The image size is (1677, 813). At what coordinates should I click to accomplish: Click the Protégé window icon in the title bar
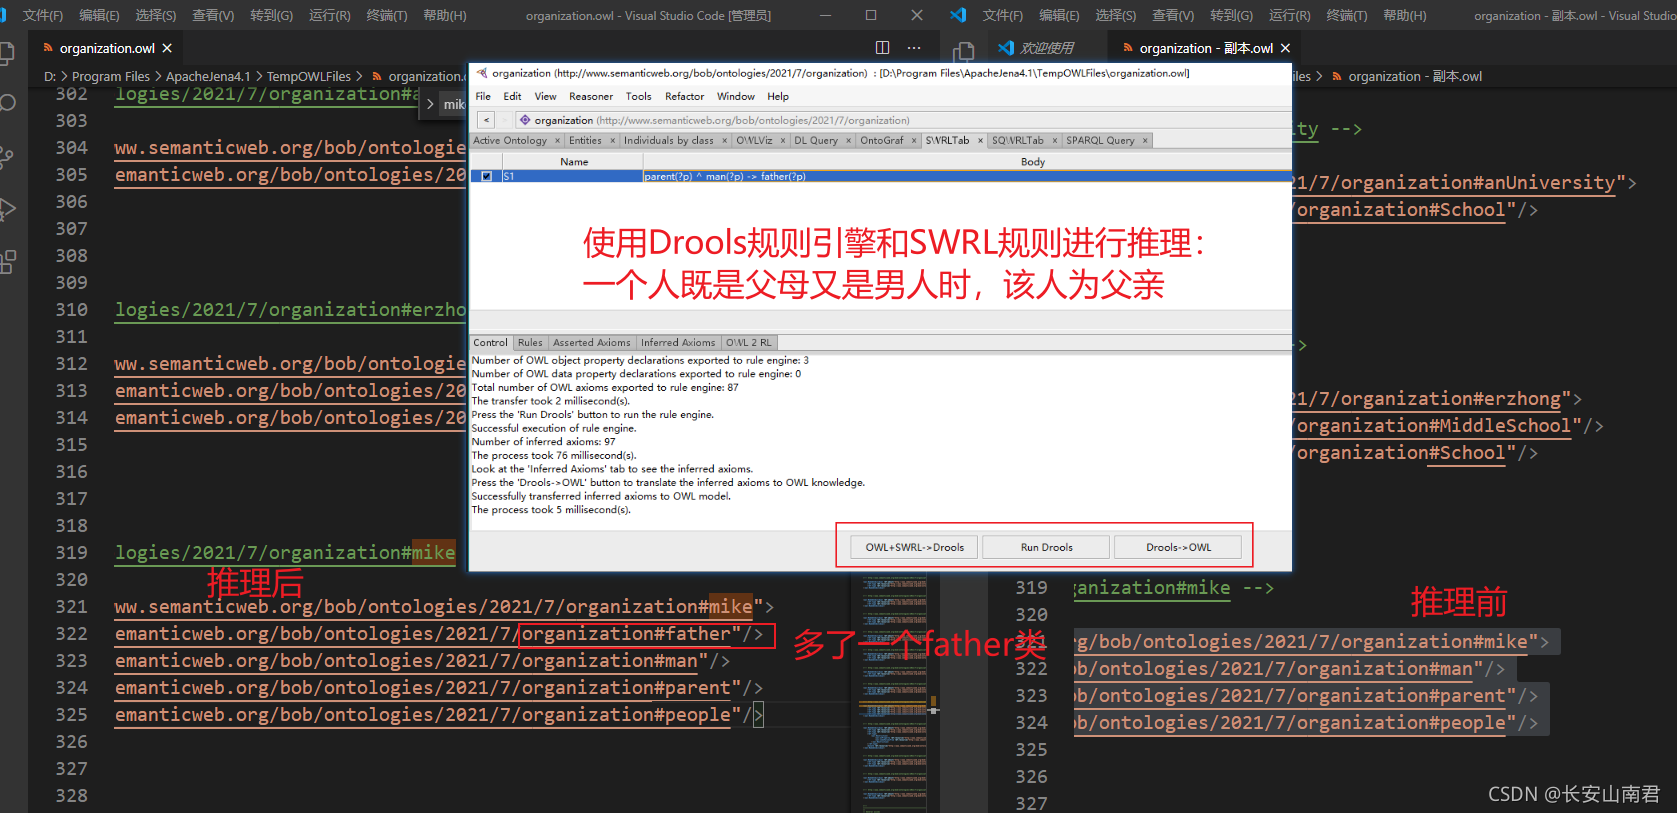tap(481, 73)
